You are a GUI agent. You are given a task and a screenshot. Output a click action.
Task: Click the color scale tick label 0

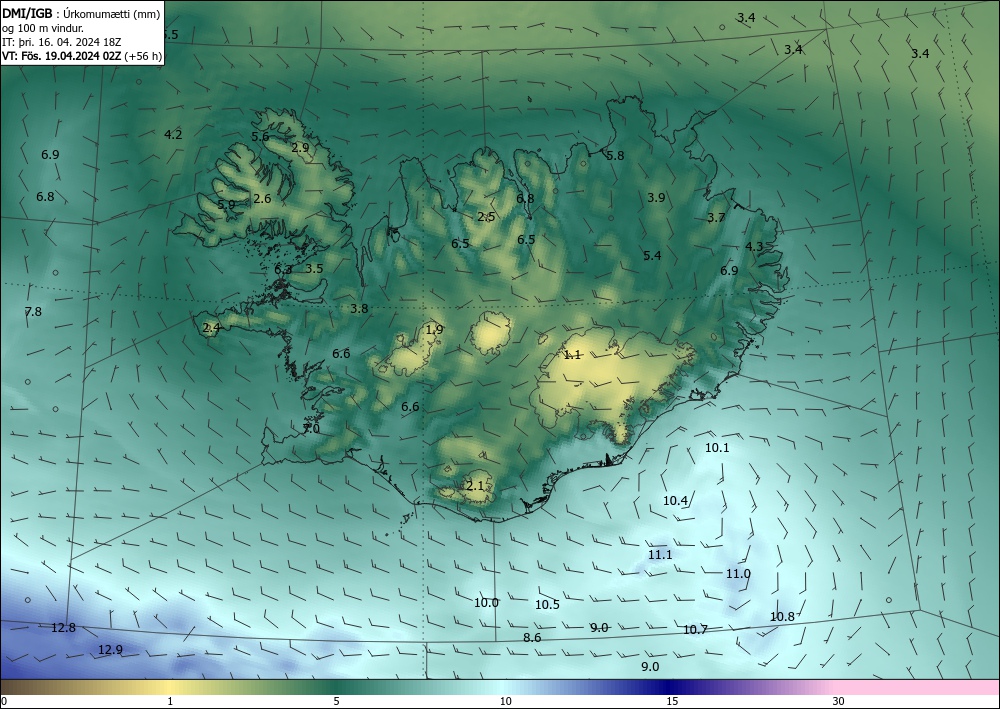tap(4, 702)
